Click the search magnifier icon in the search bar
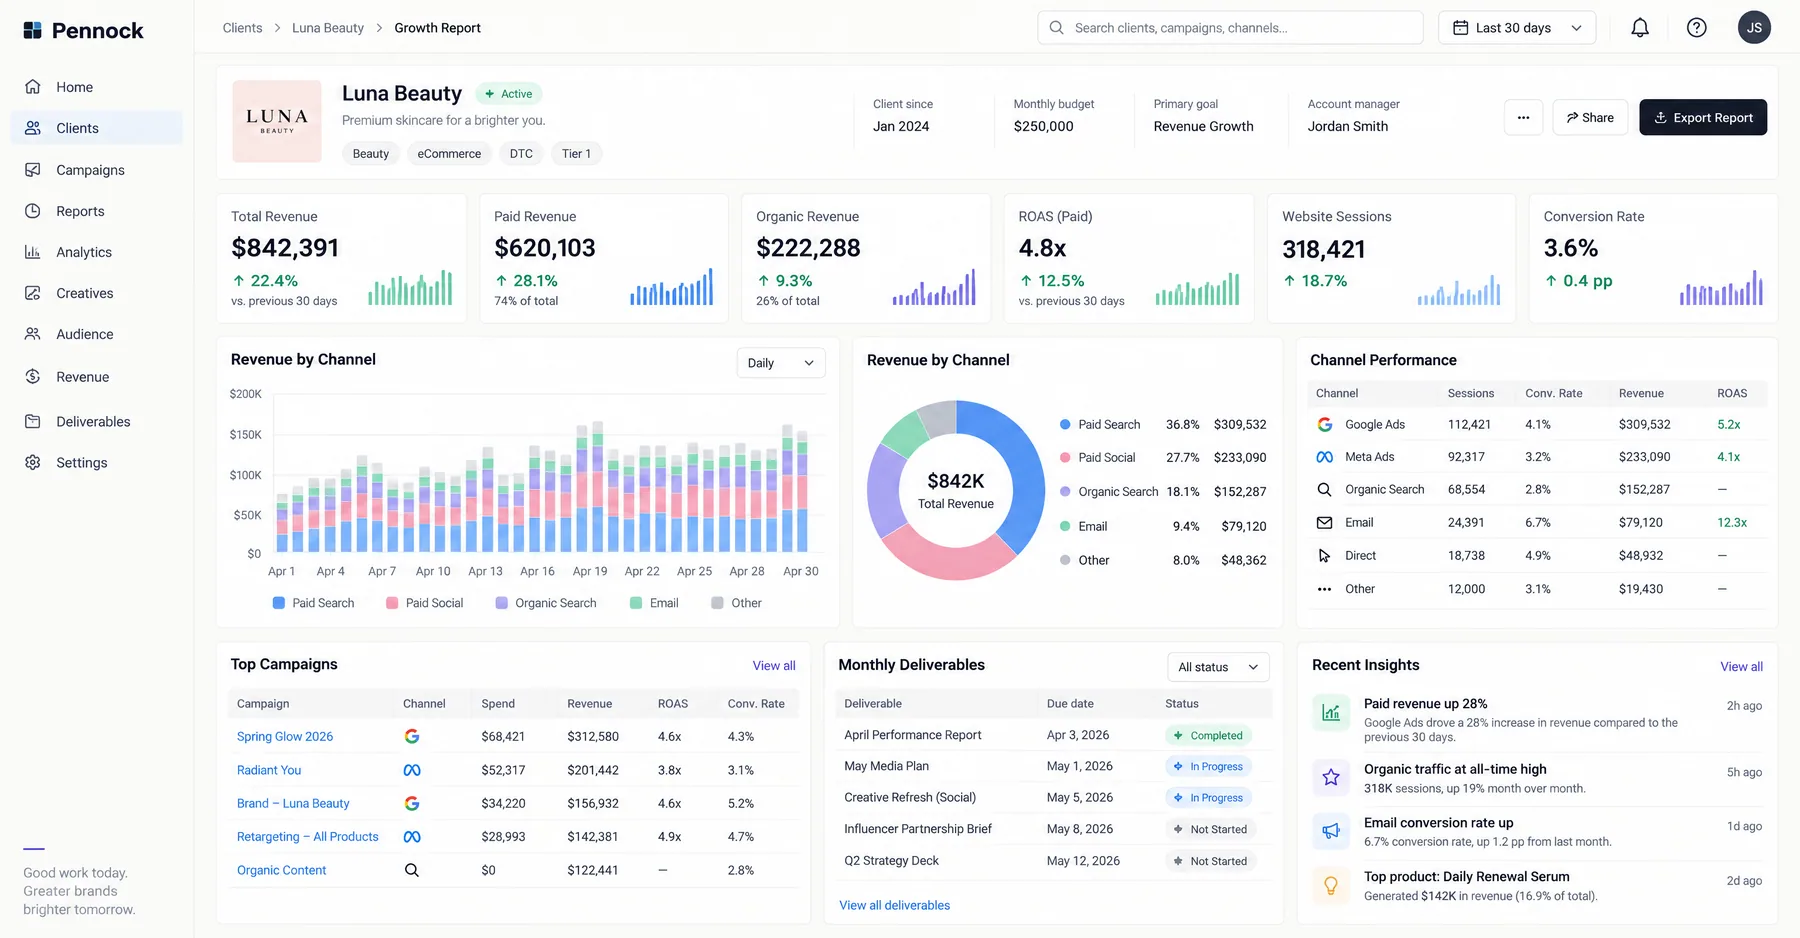 1057,28
